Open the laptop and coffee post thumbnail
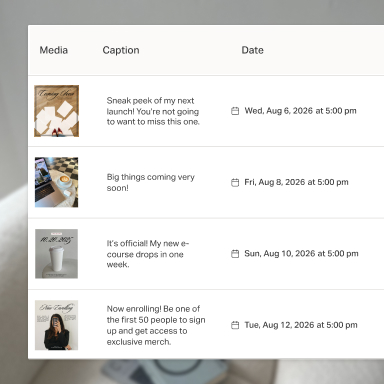 pos(57,182)
